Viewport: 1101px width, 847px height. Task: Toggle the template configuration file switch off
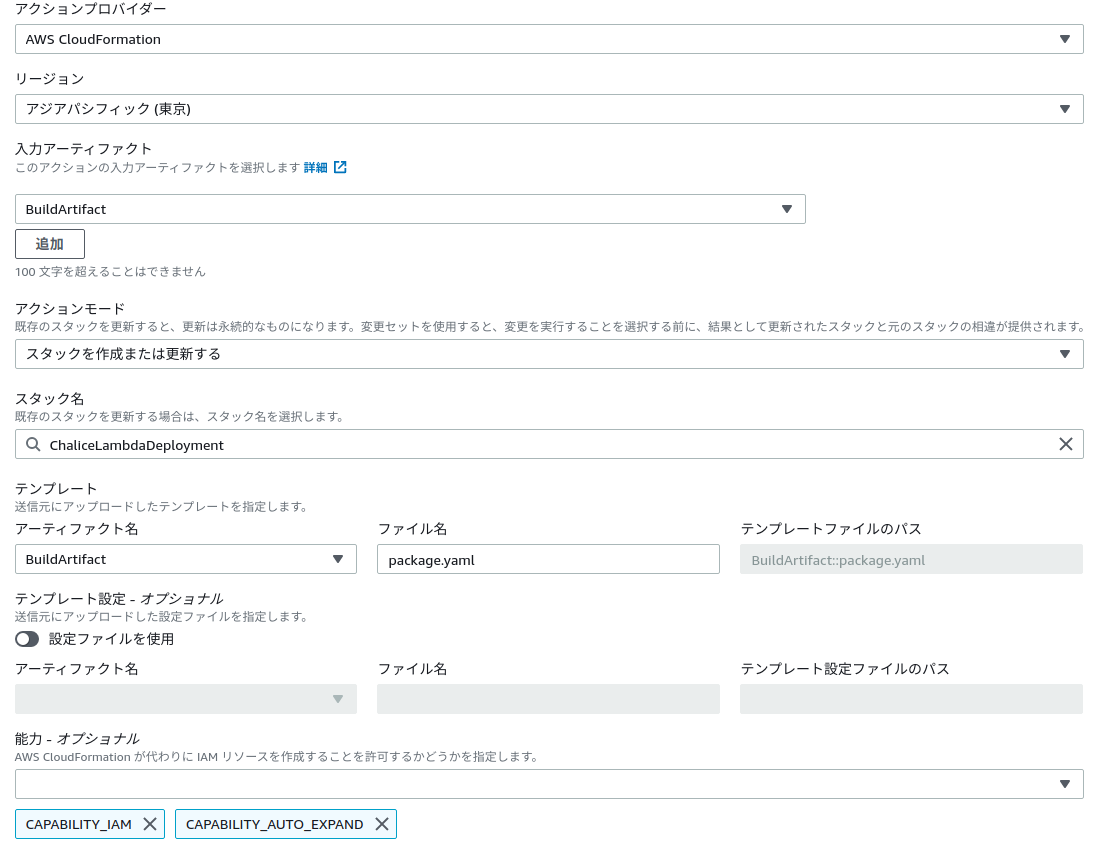[25, 639]
